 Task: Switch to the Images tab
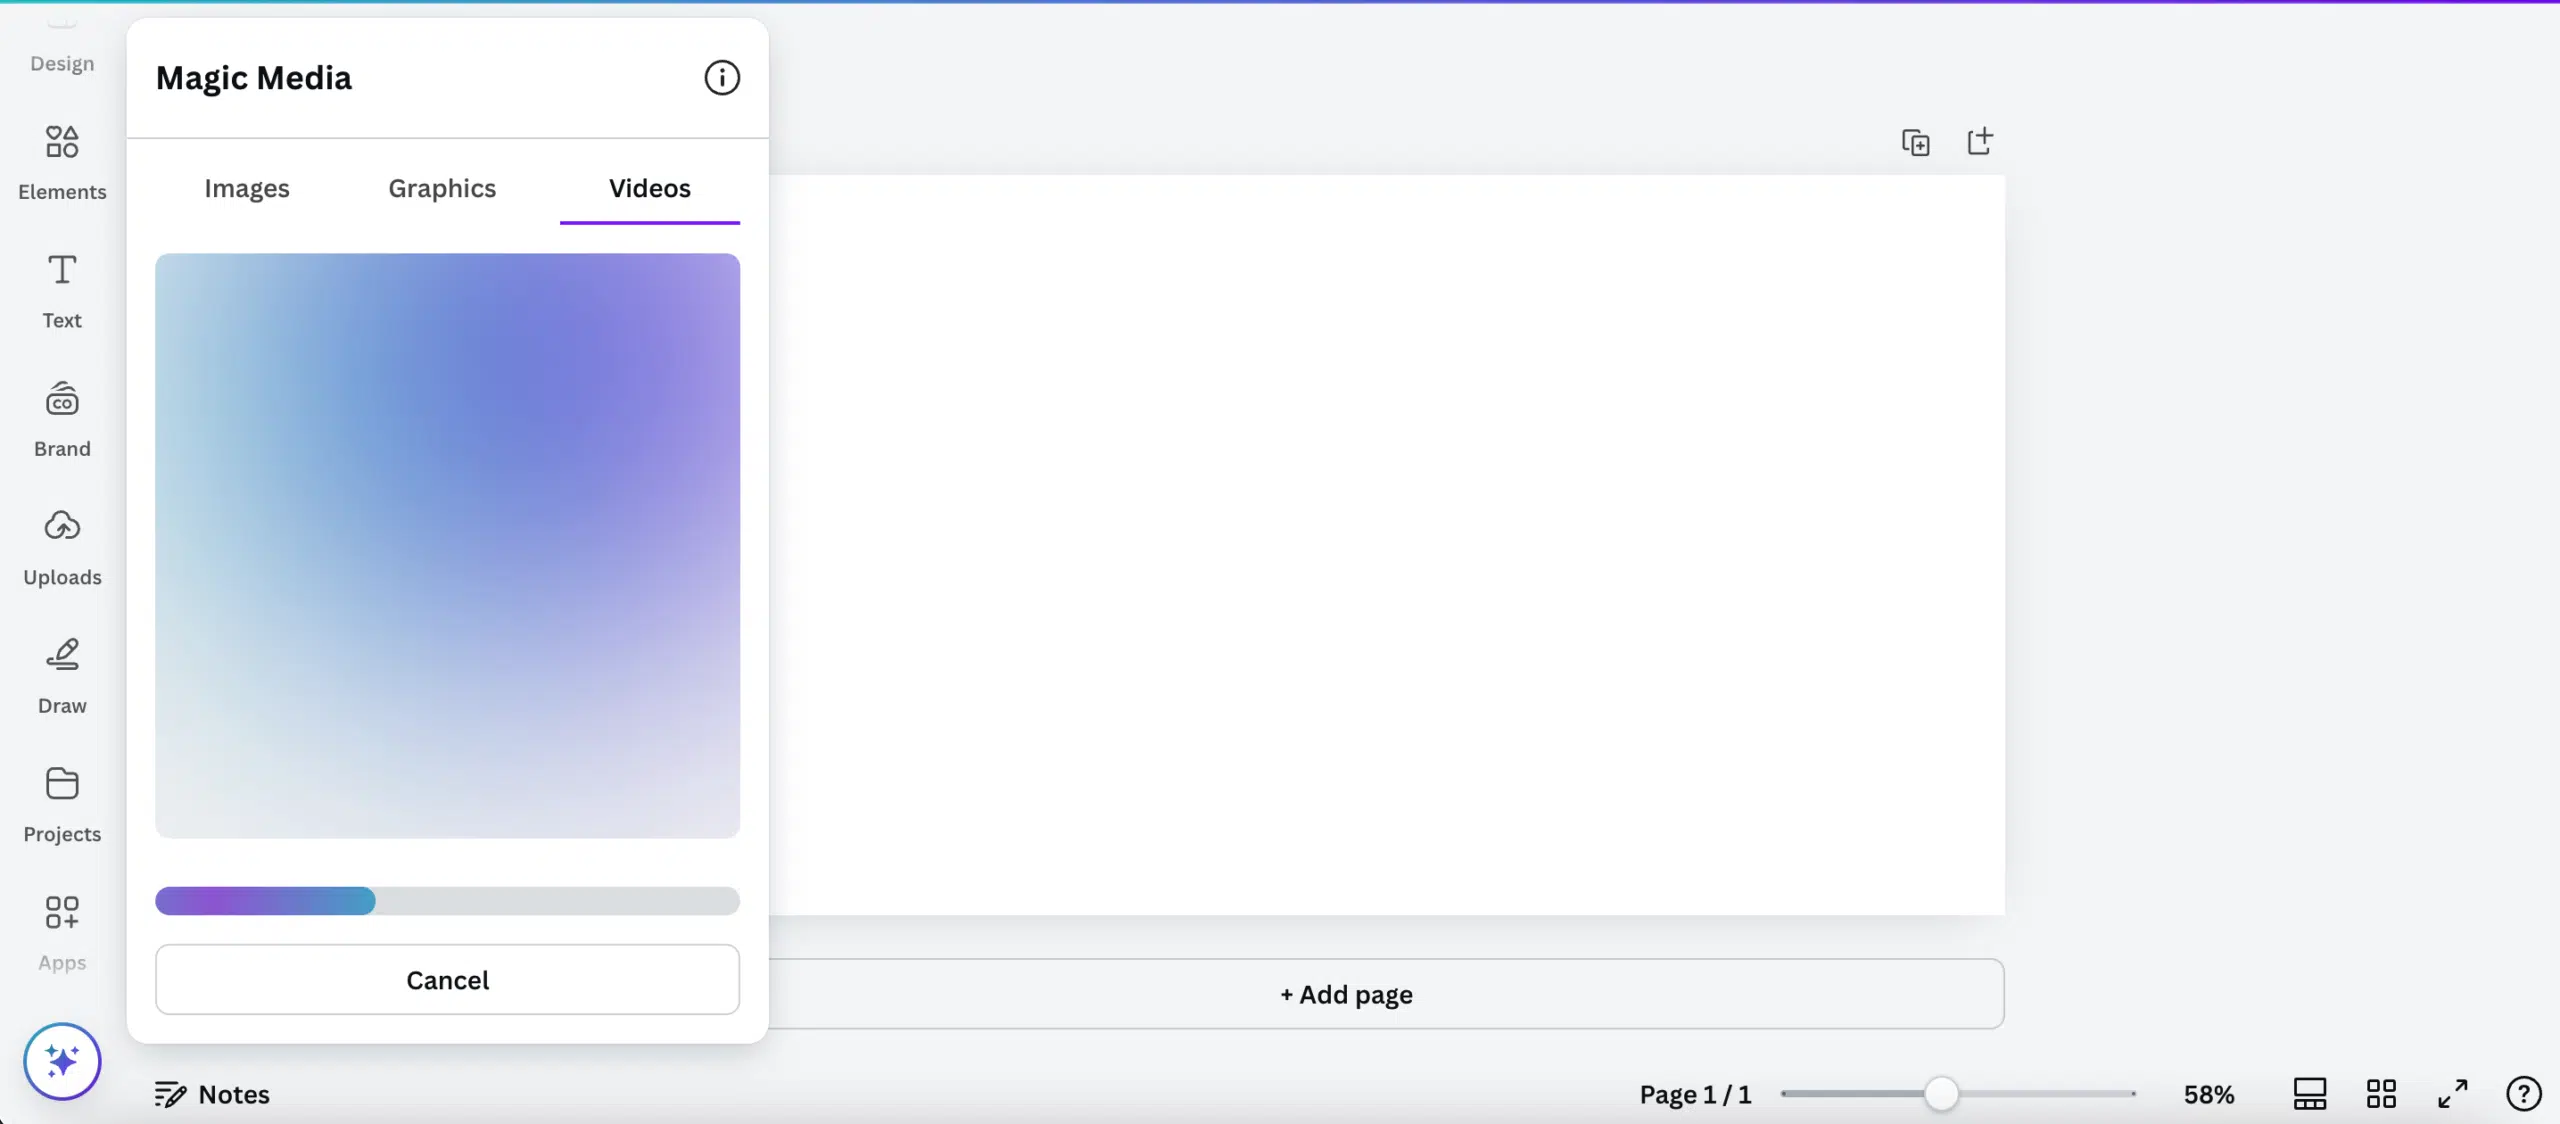(247, 188)
